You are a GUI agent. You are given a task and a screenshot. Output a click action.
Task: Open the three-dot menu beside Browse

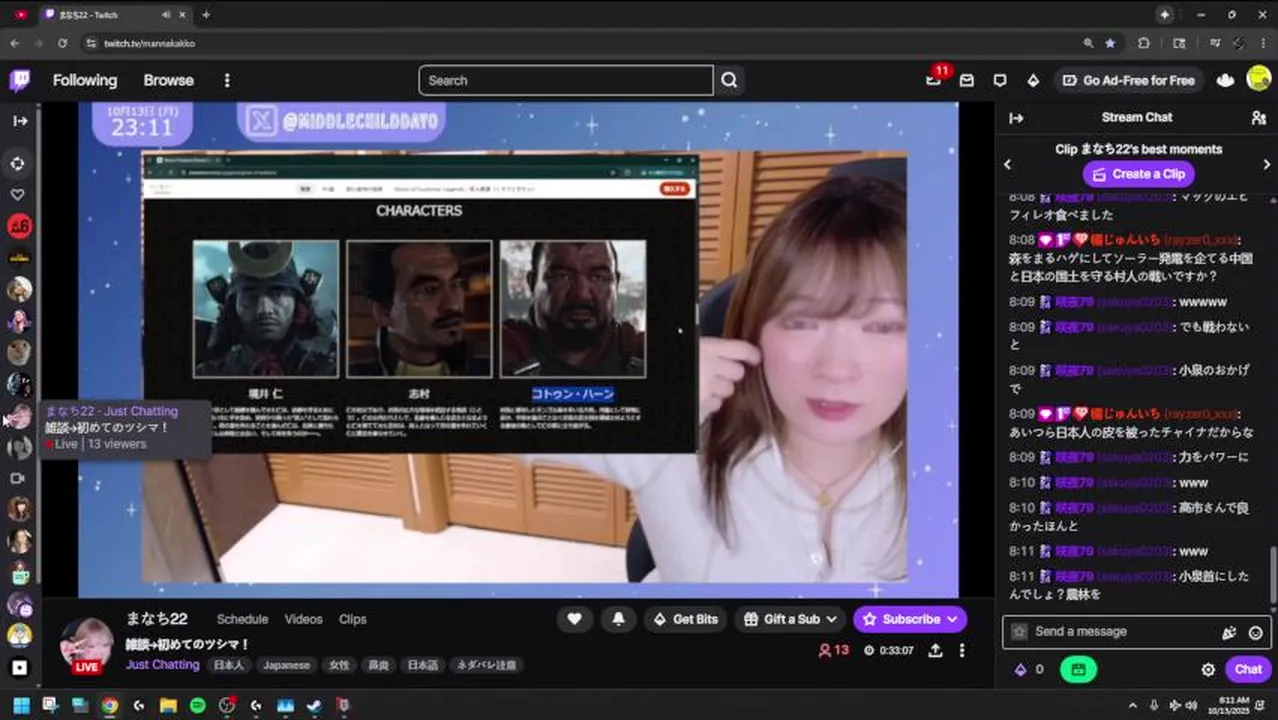click(x=227, y=80)
